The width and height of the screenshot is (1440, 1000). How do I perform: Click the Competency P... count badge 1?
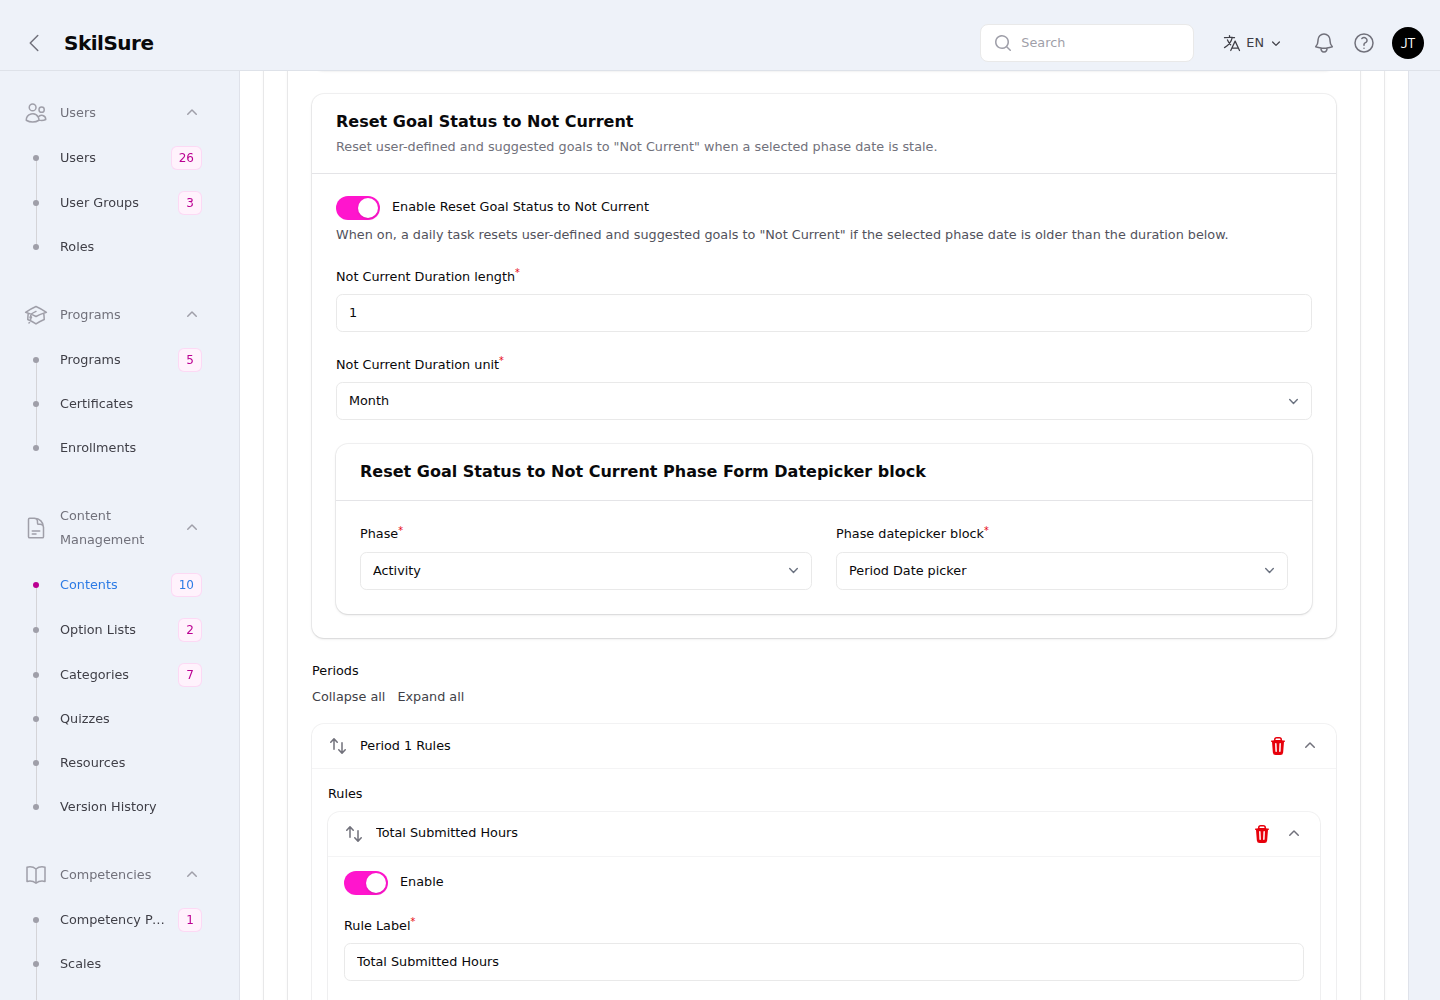point(190,920)
